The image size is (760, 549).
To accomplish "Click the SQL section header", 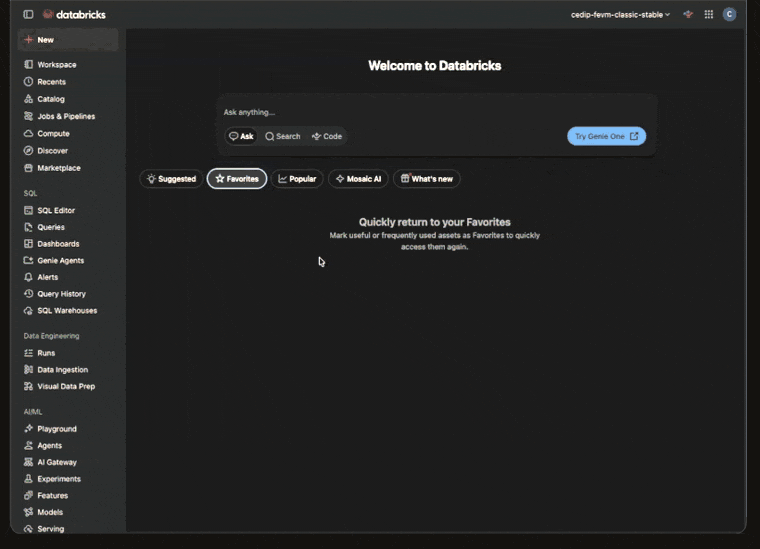I will point(30,193).
